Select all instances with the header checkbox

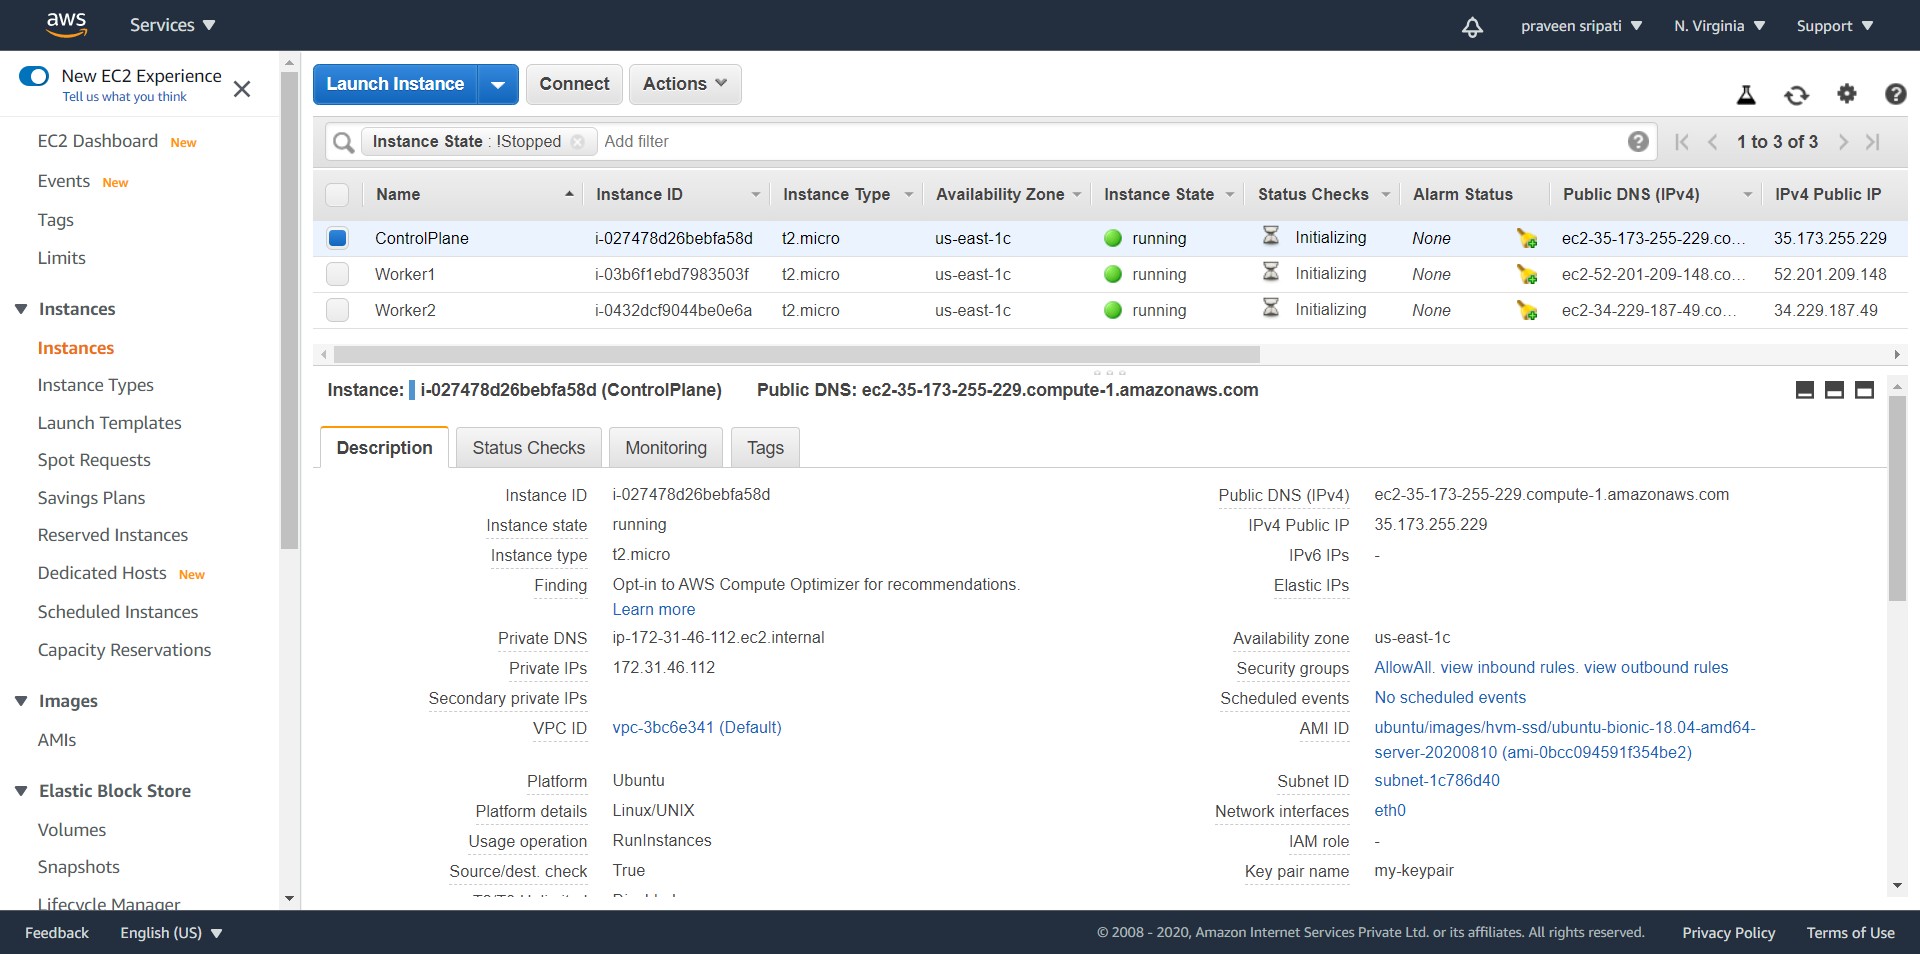[337, 194]
